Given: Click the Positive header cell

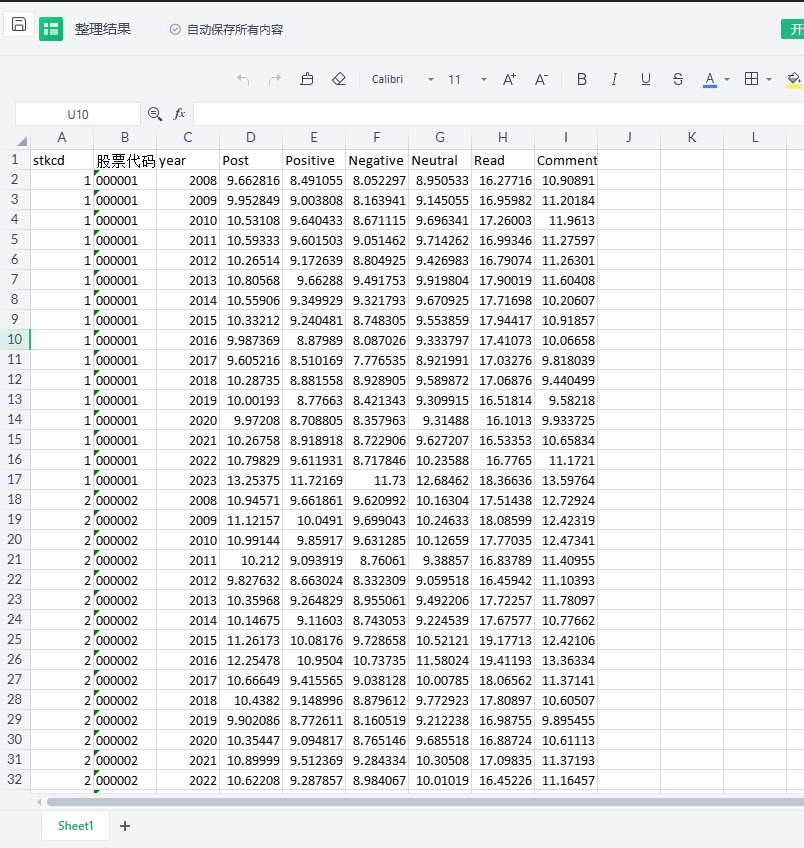Looking at the screenshot, I should point(314,160).
